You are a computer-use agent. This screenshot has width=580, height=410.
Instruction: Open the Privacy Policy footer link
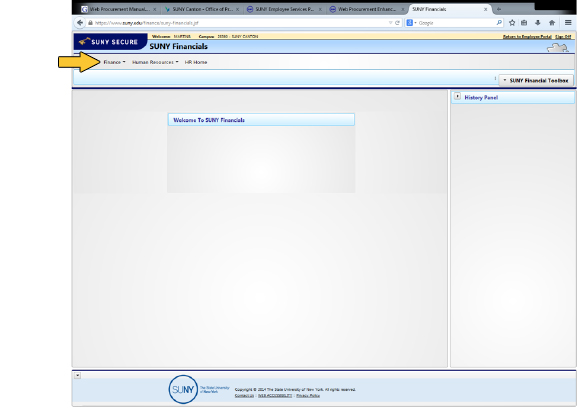coord(308,396)
